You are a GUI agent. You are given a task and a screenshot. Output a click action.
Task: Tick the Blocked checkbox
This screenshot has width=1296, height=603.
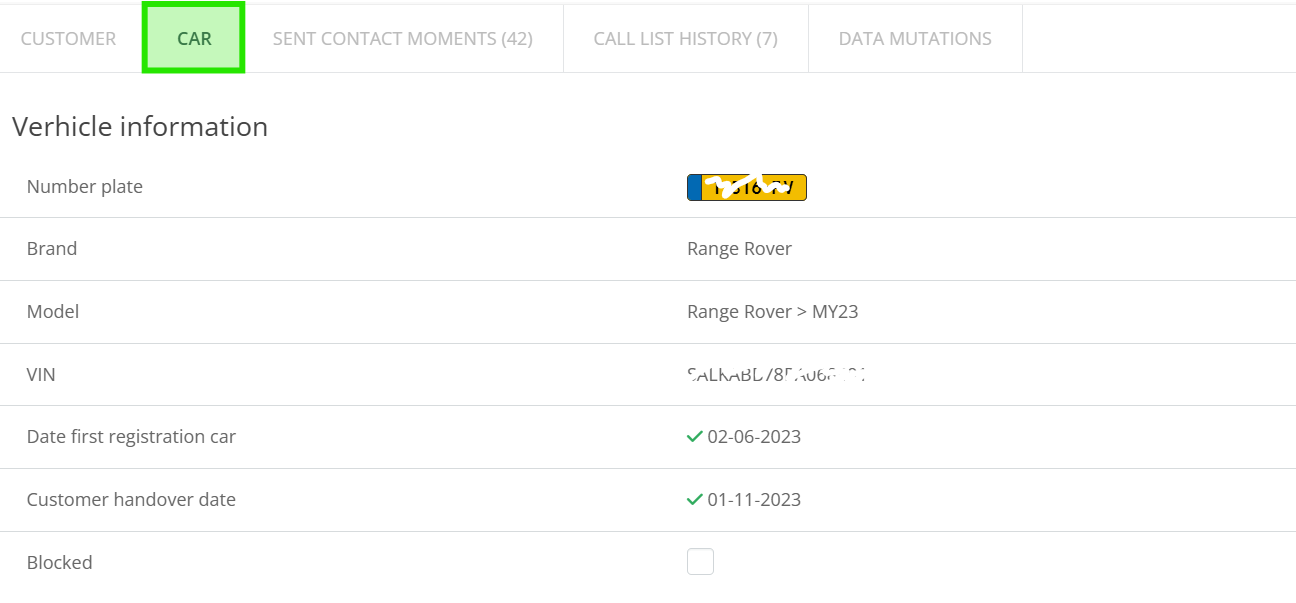tap(700, 562)
